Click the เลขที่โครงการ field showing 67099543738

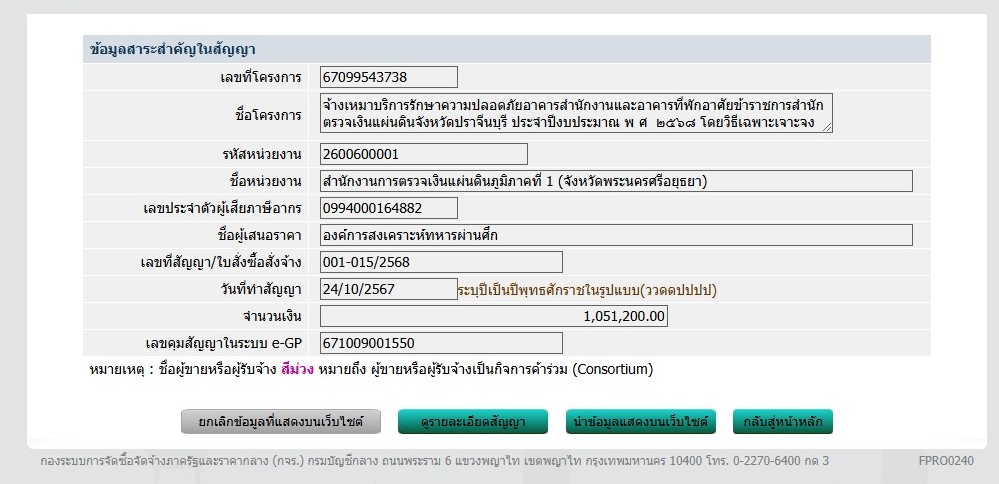coord(388,77)
